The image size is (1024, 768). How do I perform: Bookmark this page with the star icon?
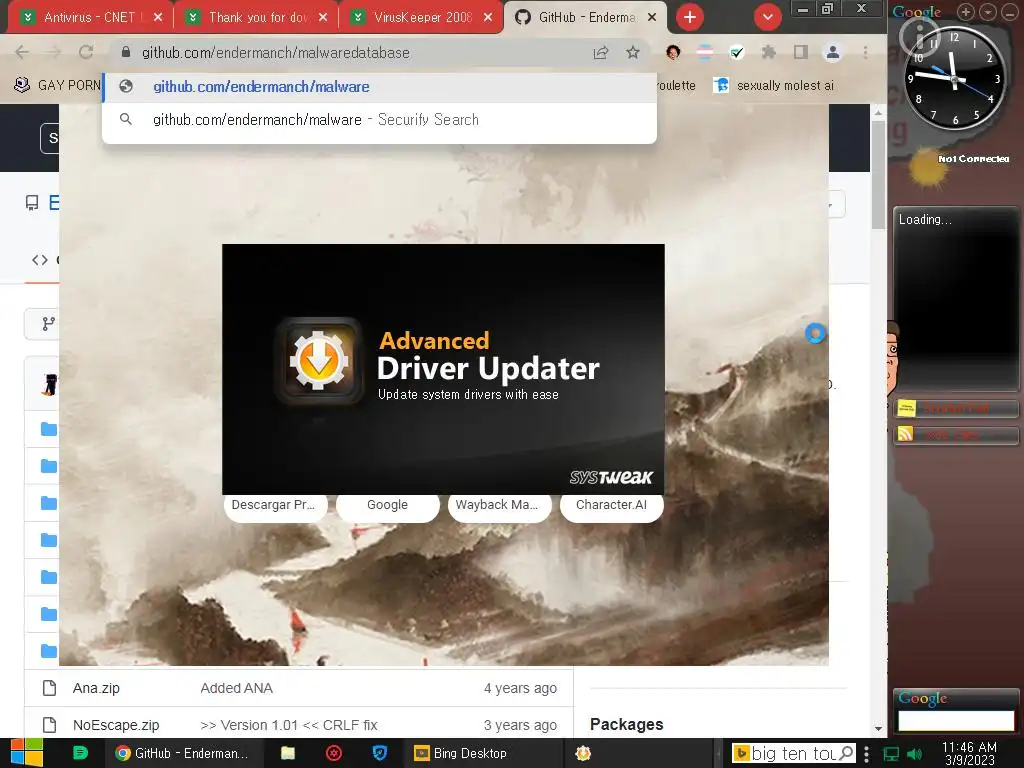pyautogui.click(x=633, y=52)
